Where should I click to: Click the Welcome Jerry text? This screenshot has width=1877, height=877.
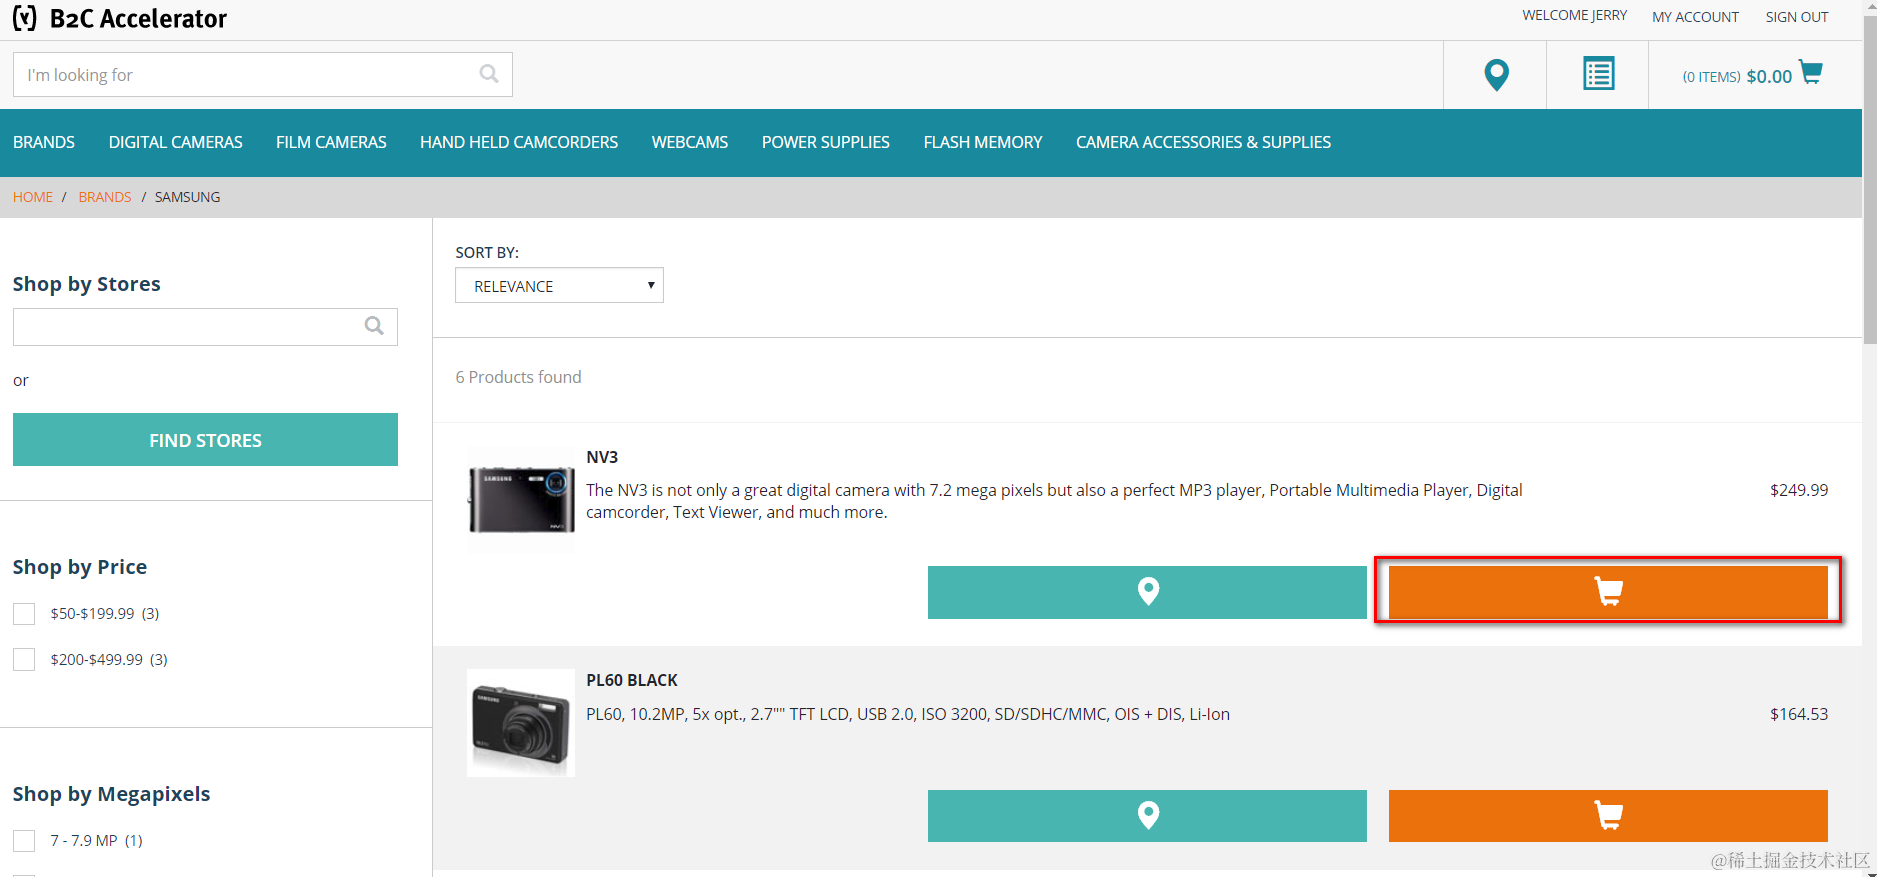coord(1574,15)
